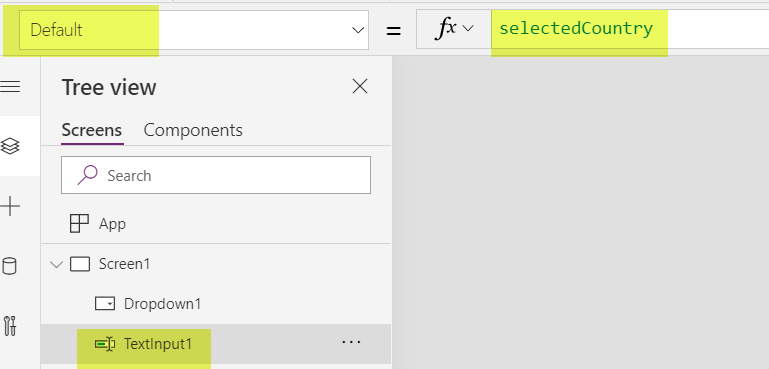The width and height of the screenshot is (769, 369).
Task: Open the Advanced tools icon
Action: pyautogui.click(x=10, y=326)
